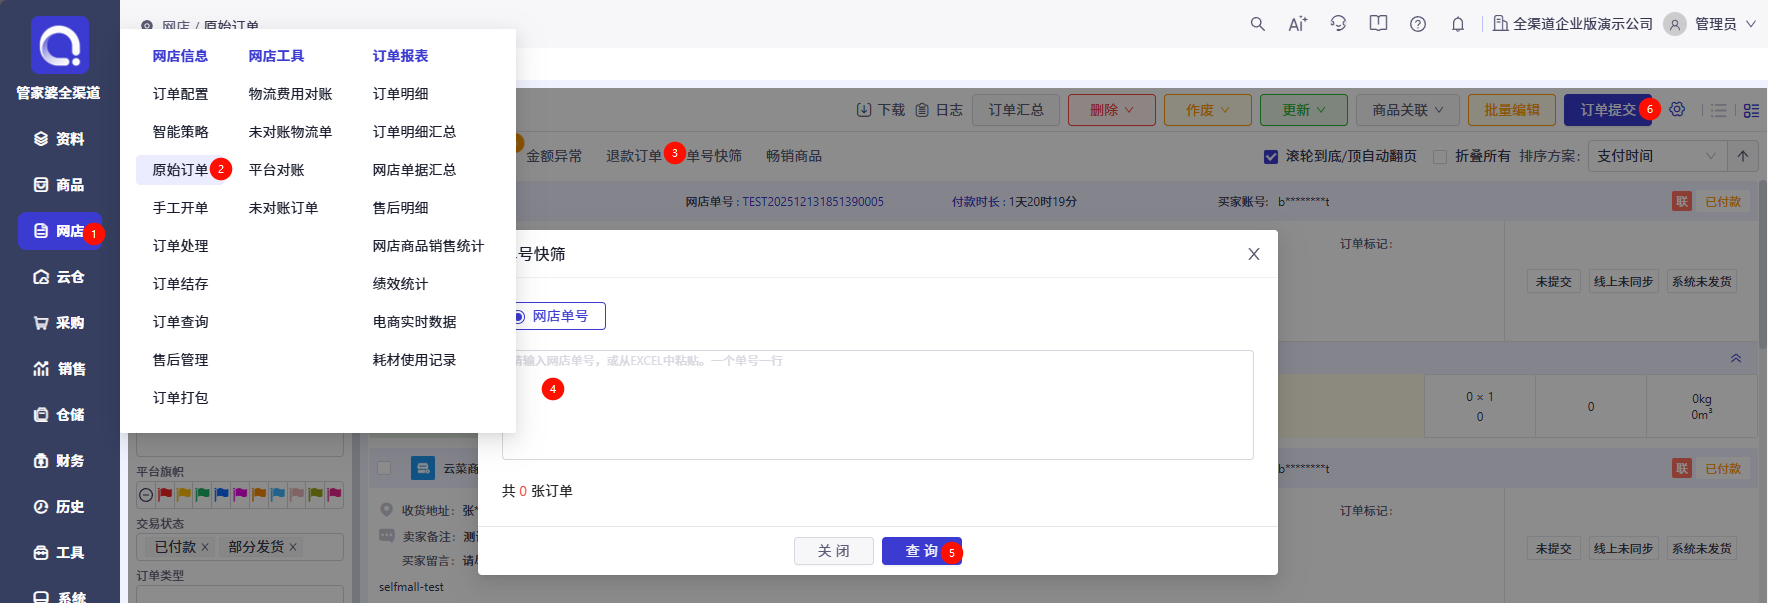Select 原始订单 menu entry
Viewport: 1768px width, 603px height.
point(181,170)
